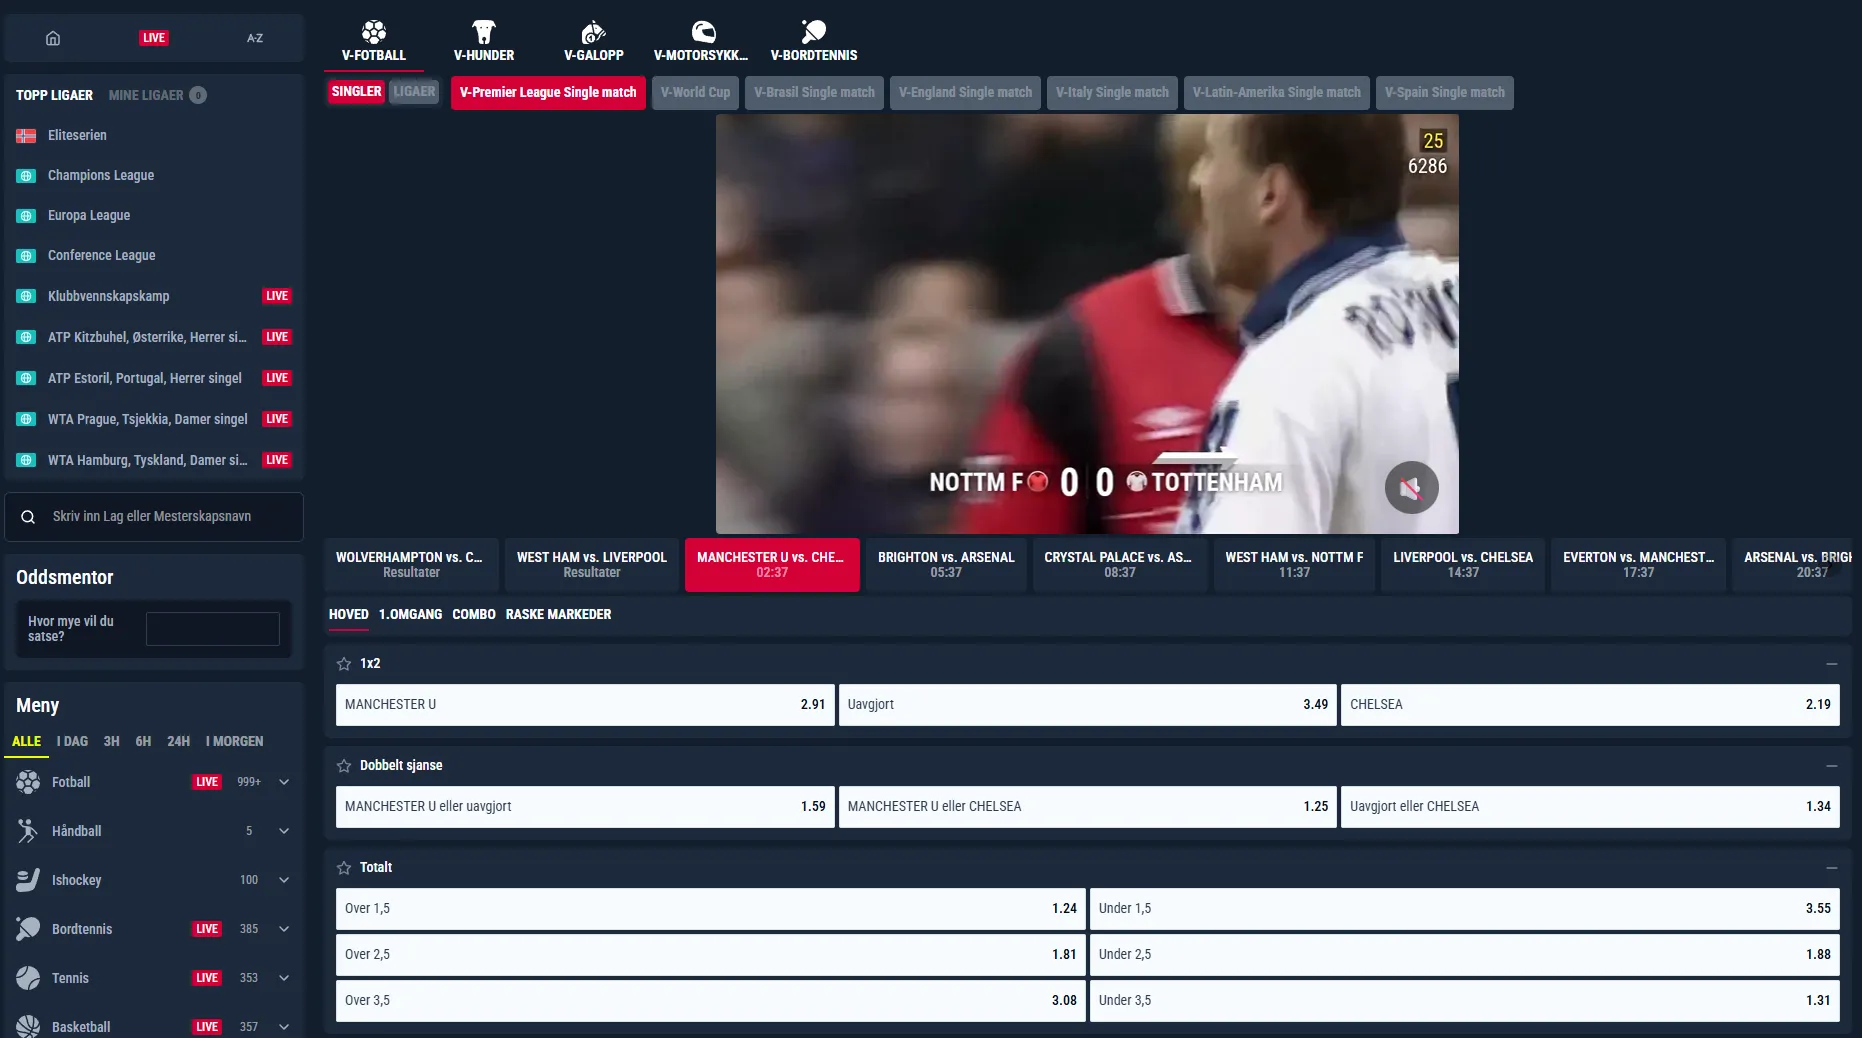
Task: Open the V-Fotball soccer ball icon
Action: click(x=374, y=32)
